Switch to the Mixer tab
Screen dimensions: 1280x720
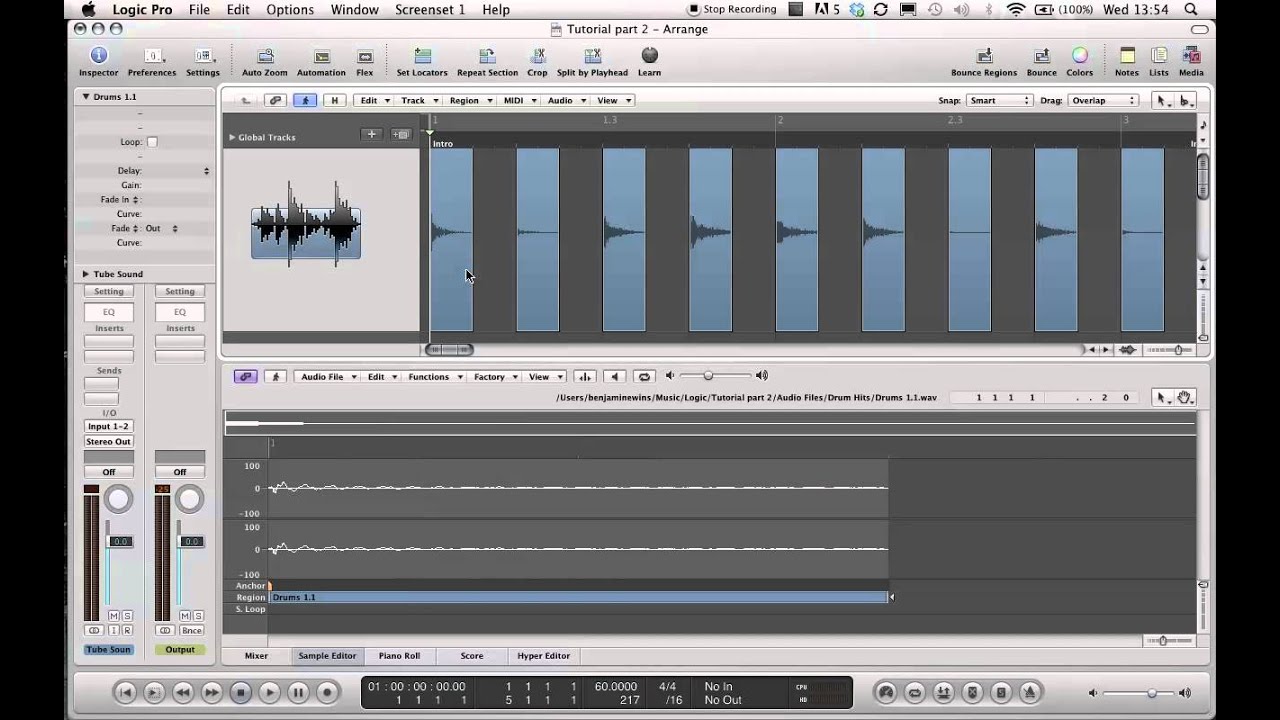256,656
